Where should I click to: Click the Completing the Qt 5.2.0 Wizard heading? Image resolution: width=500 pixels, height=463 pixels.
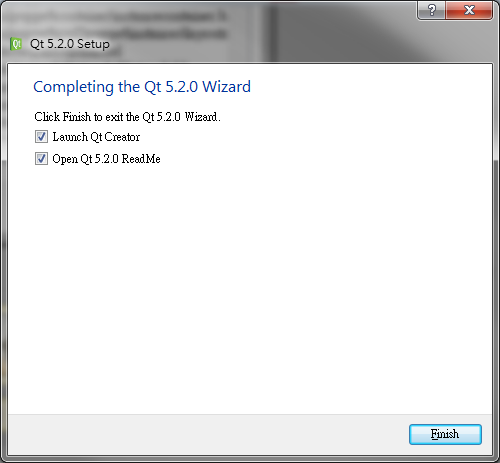tap(142, 87)
